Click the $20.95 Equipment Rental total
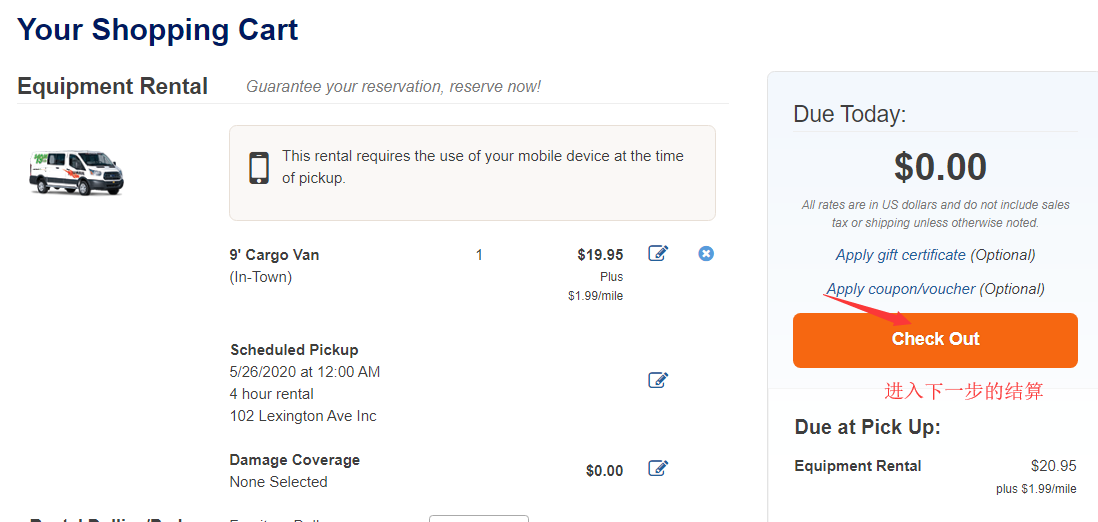1098x522 pixels. click(1053, 466)
